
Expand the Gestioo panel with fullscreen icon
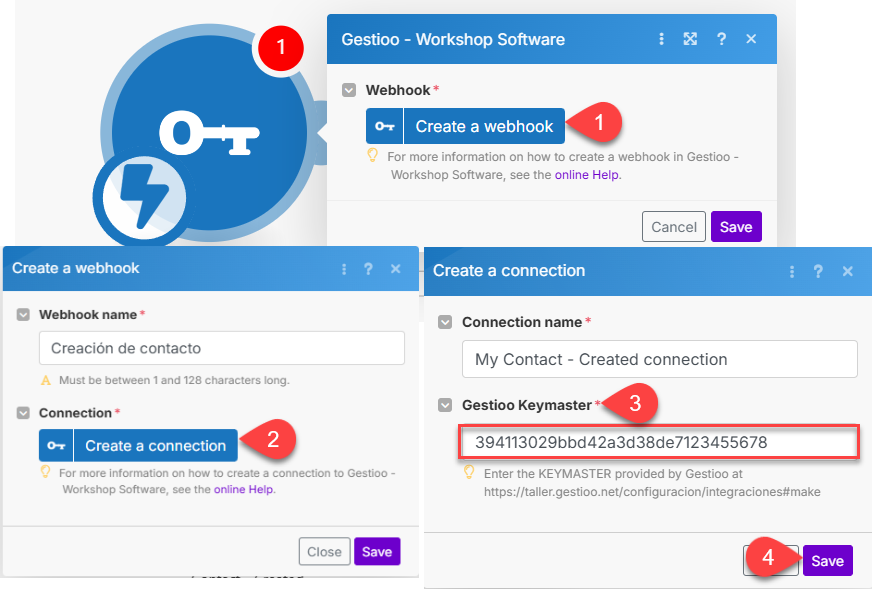point(690,40)
